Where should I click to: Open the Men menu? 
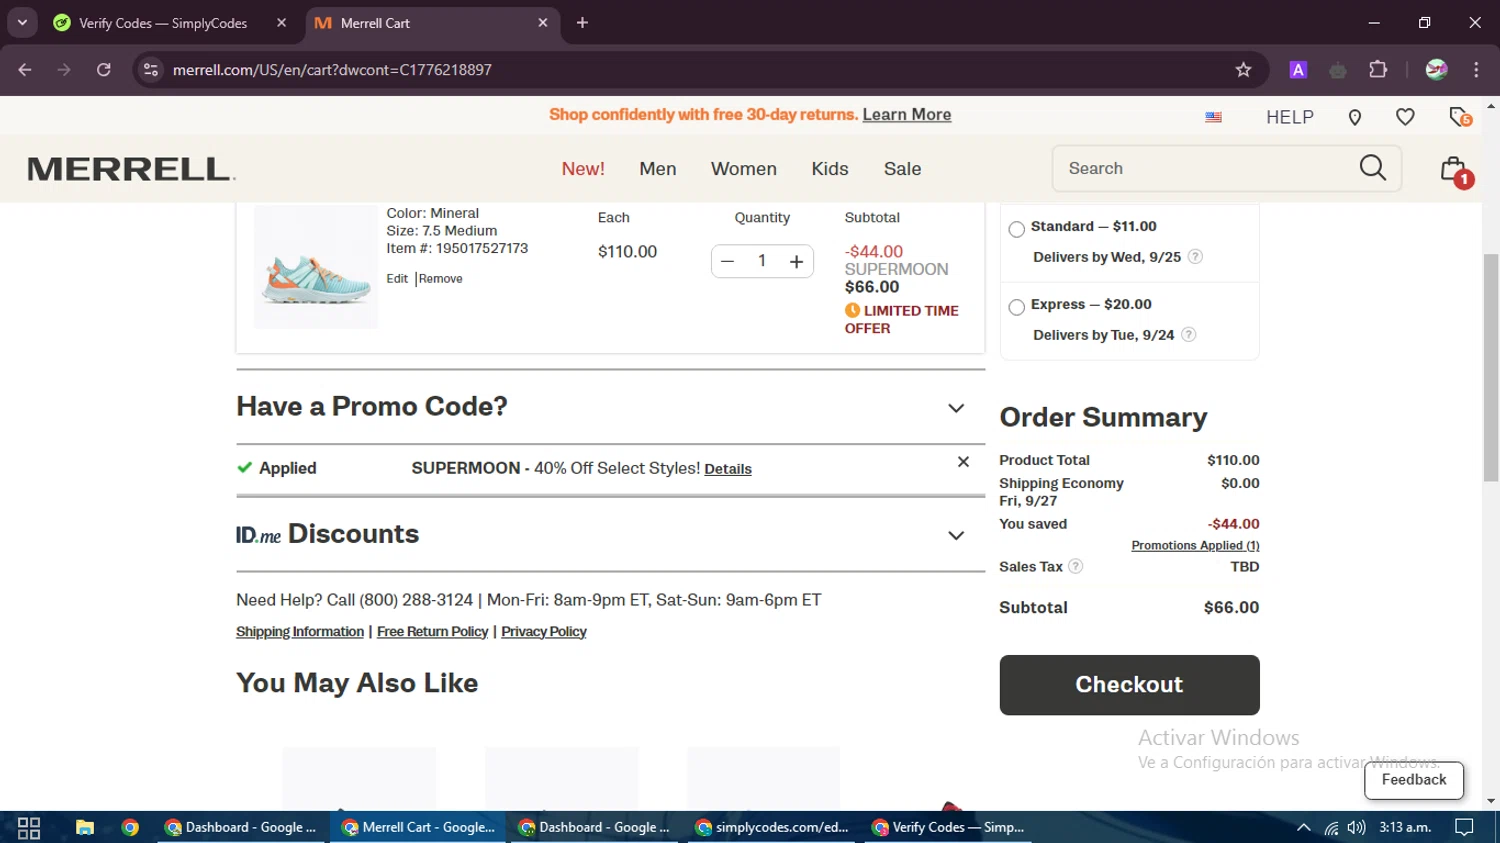[x=658, y=169]
